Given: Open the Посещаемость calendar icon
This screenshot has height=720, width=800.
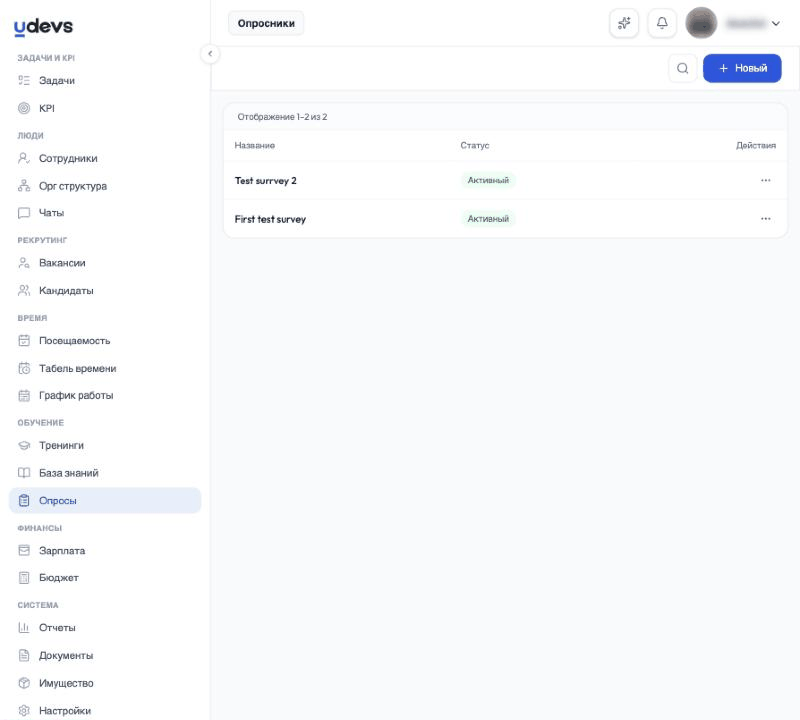Looking at the screenshot, I should [x=24, y=340].
